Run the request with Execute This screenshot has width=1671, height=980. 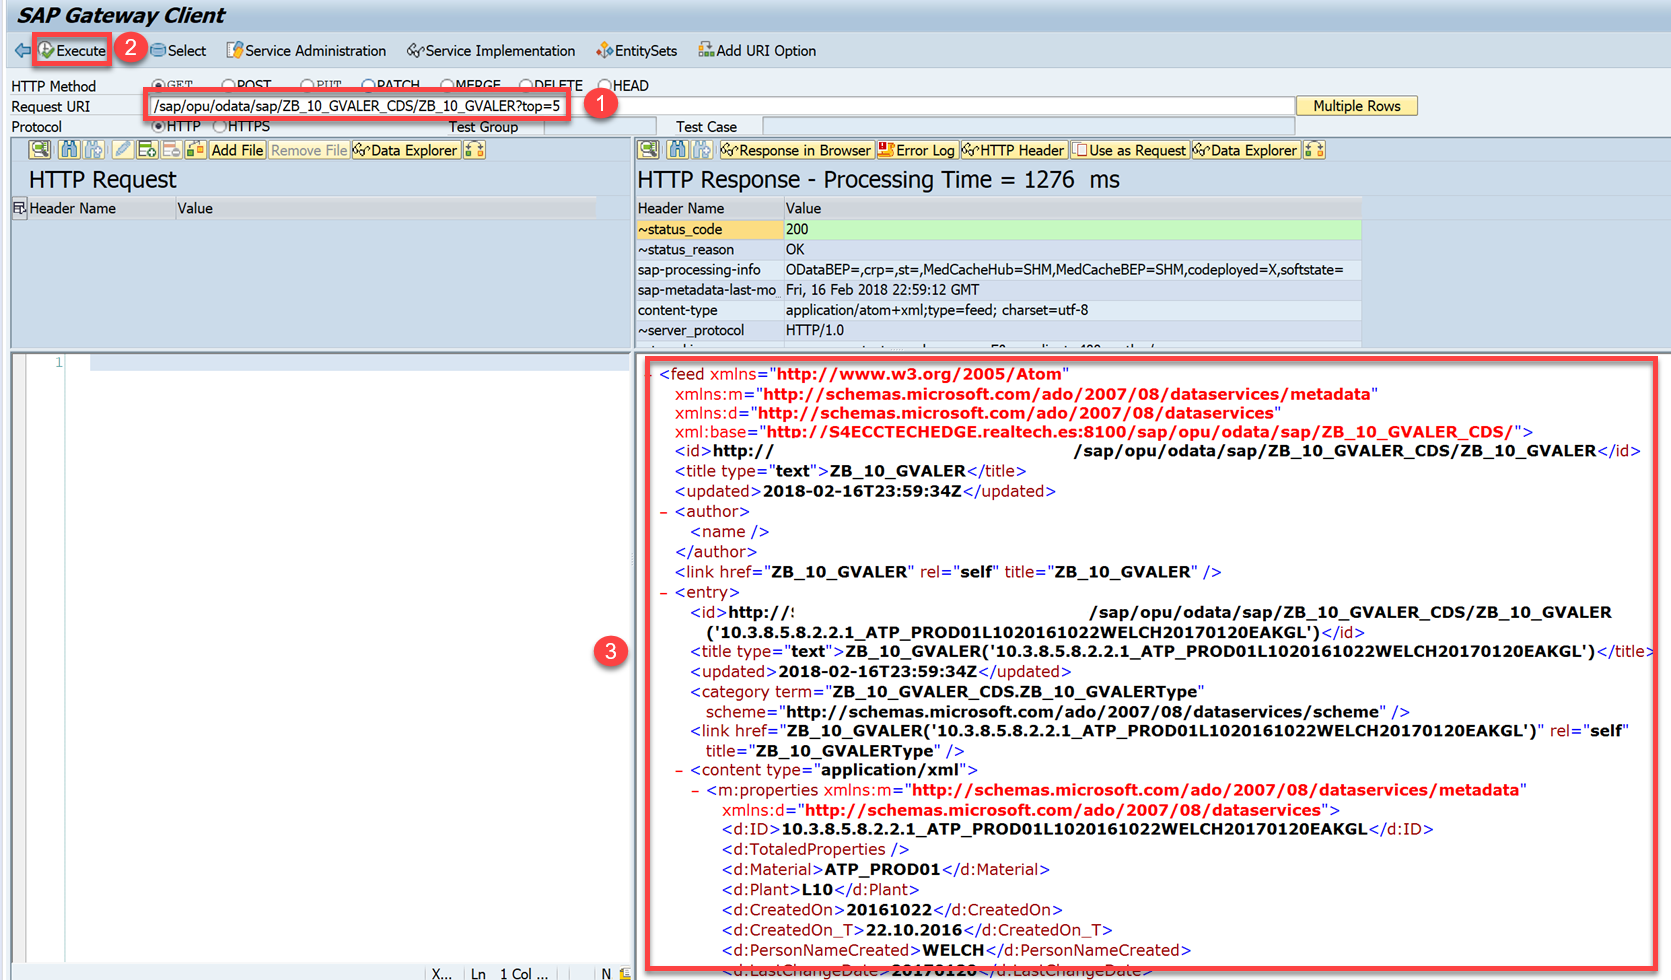pos(72,50)
